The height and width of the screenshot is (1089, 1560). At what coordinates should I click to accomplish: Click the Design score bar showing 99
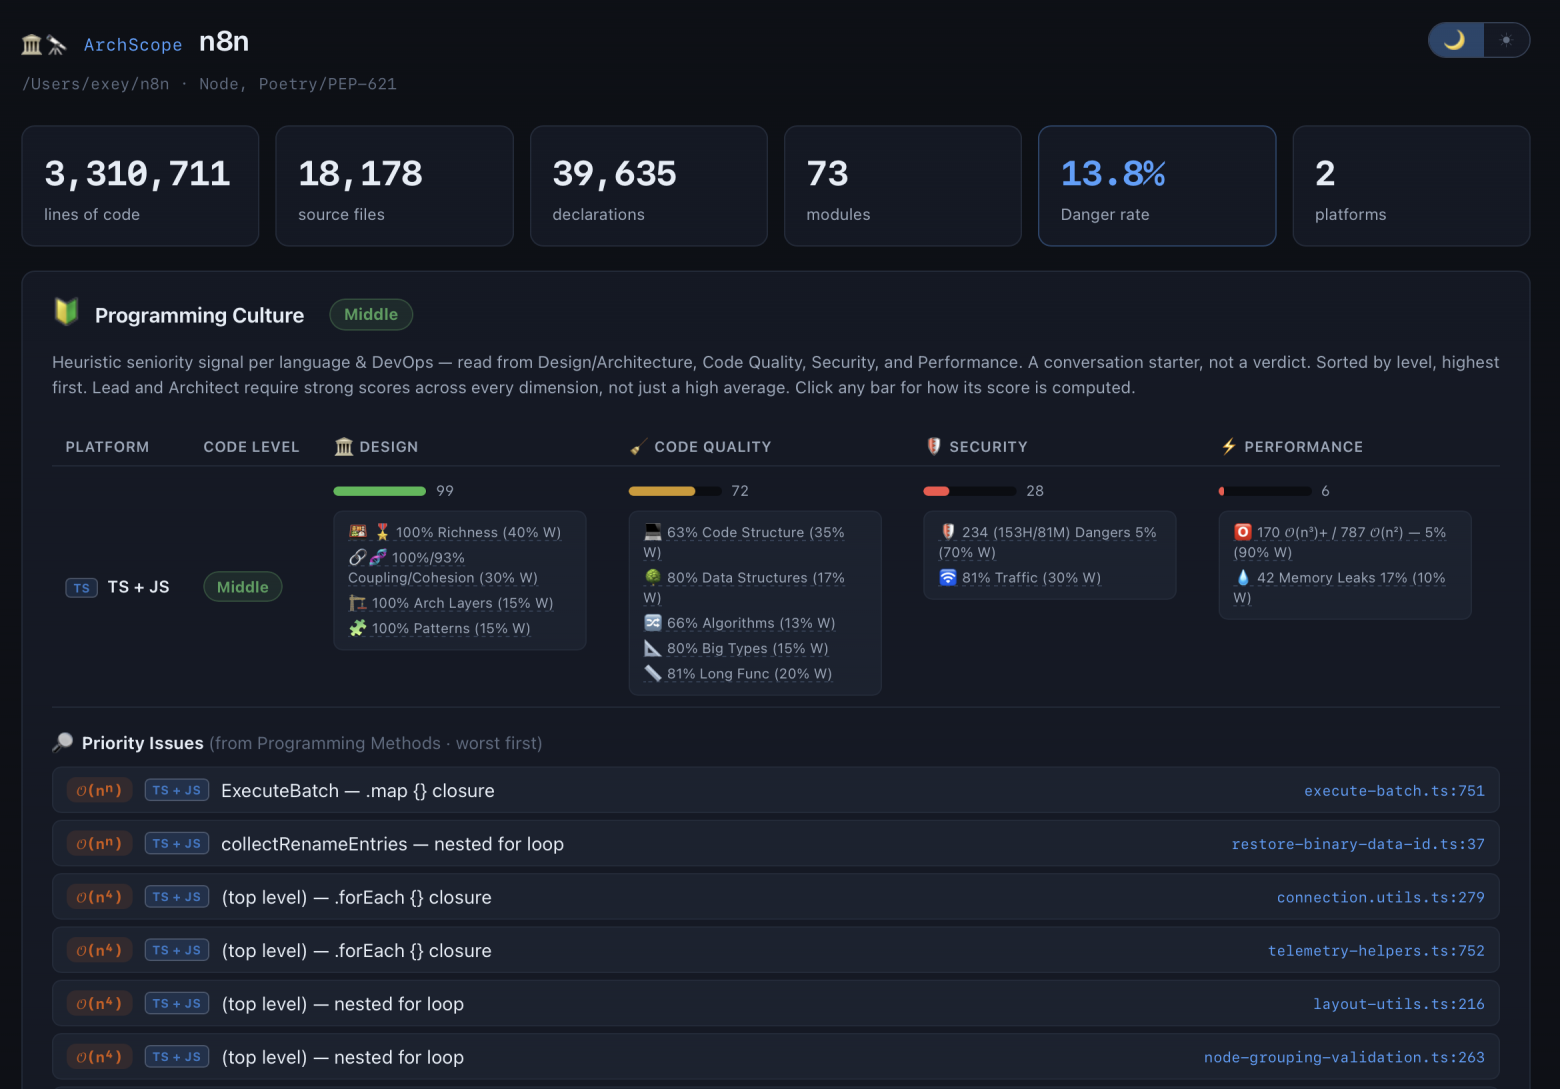(380, 491)
